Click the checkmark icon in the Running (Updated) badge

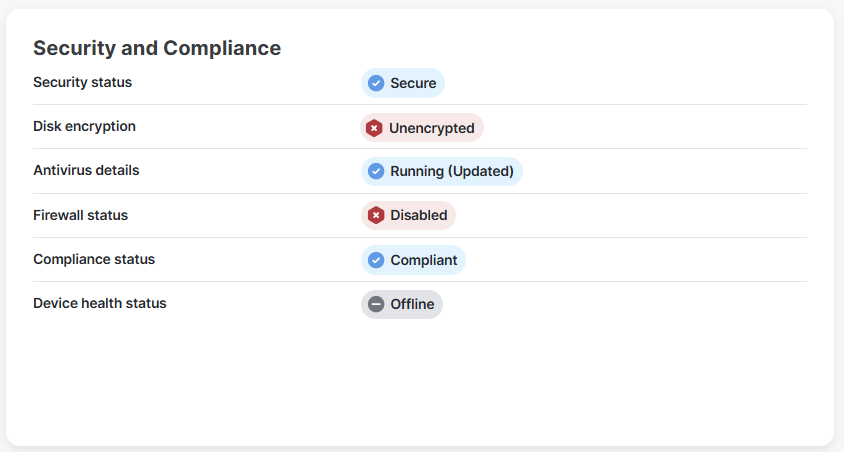point(376,171)
